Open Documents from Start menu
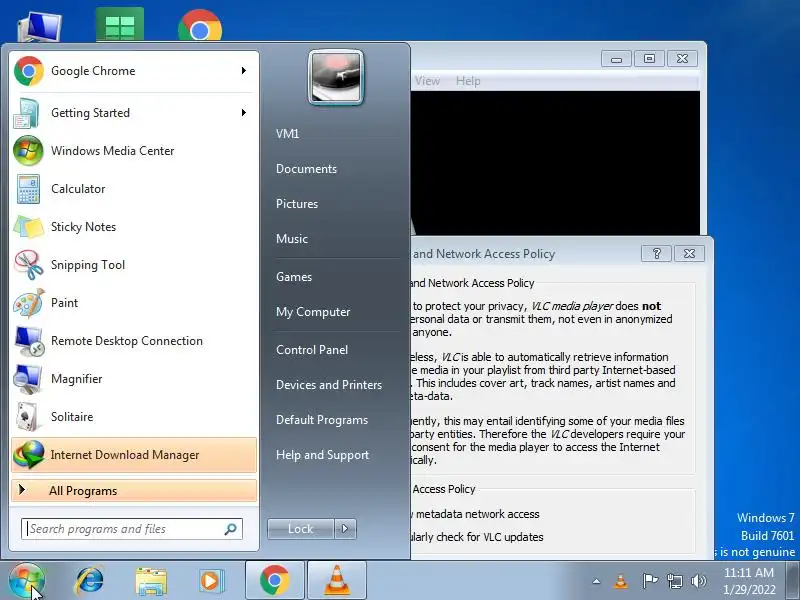The width and height of the screenshot is (800, 600). click(306, 169)
